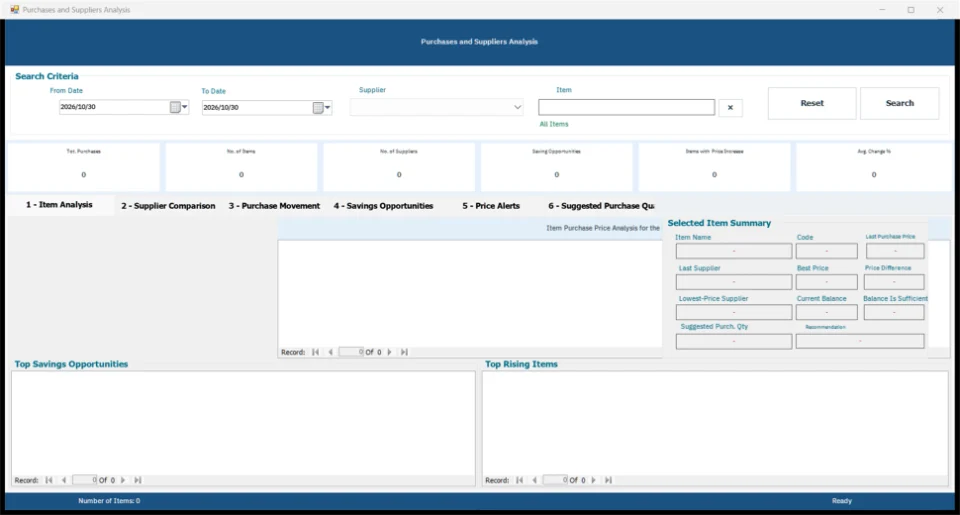Image resolution: width=960 pixels, height=515 pixels.
Task: Go to first record in Top Rising Items
Action: point(520,480)
